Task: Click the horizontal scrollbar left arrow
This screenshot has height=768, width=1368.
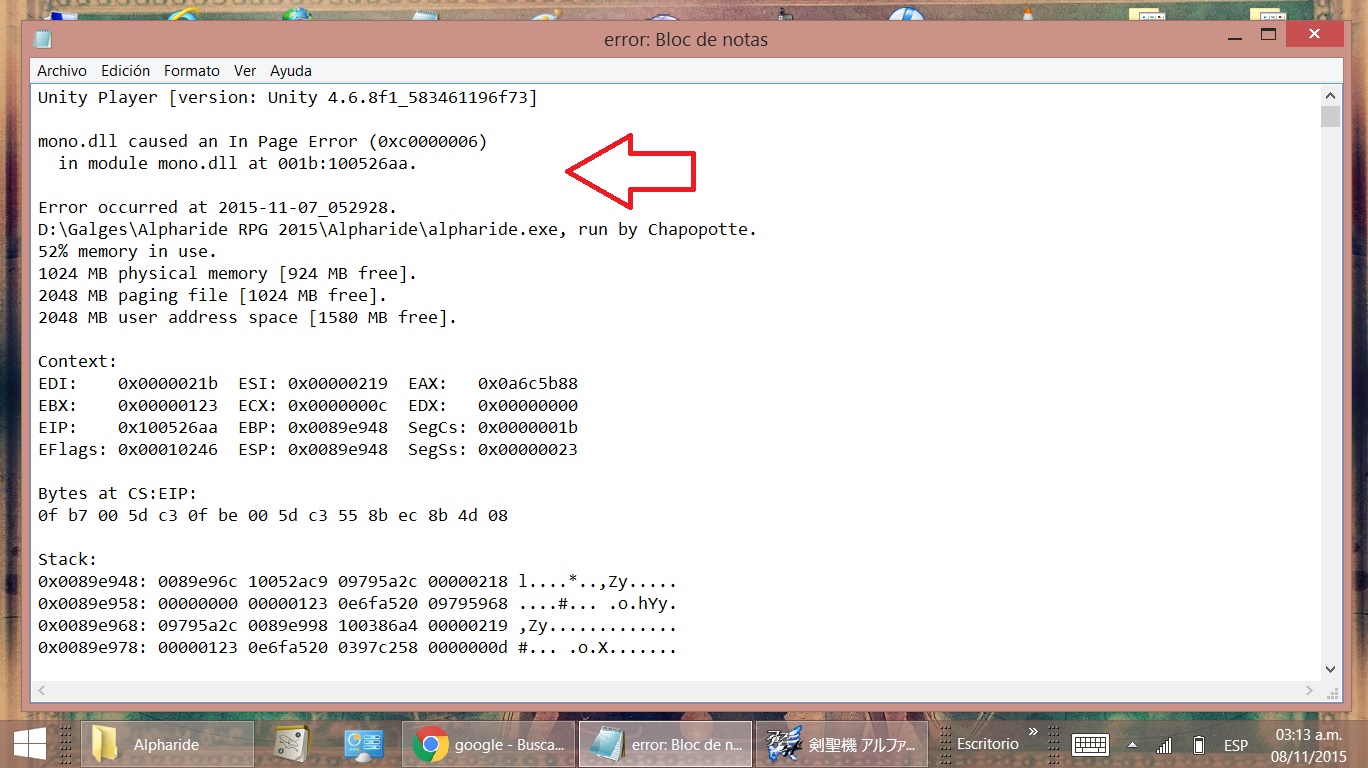Action: [x=43, y=690]
